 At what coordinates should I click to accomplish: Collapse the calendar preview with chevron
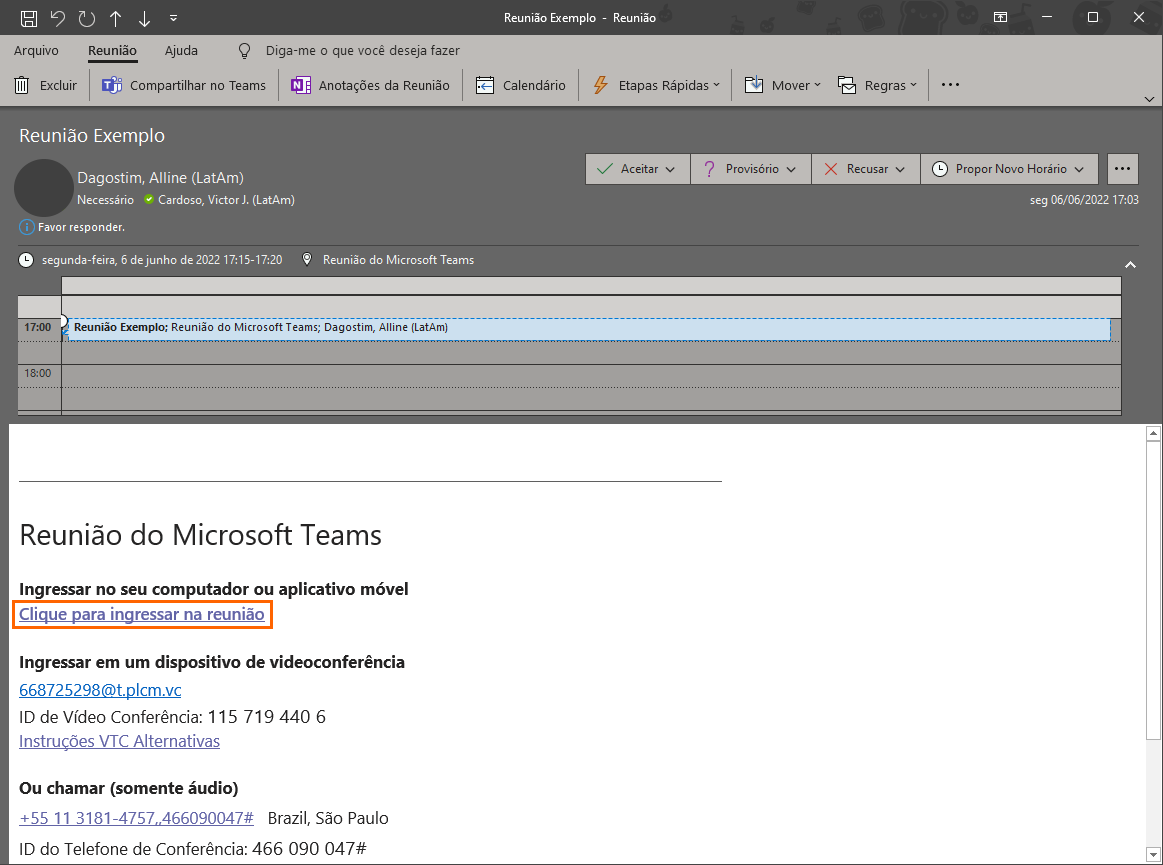click(x=1130, y=265)
